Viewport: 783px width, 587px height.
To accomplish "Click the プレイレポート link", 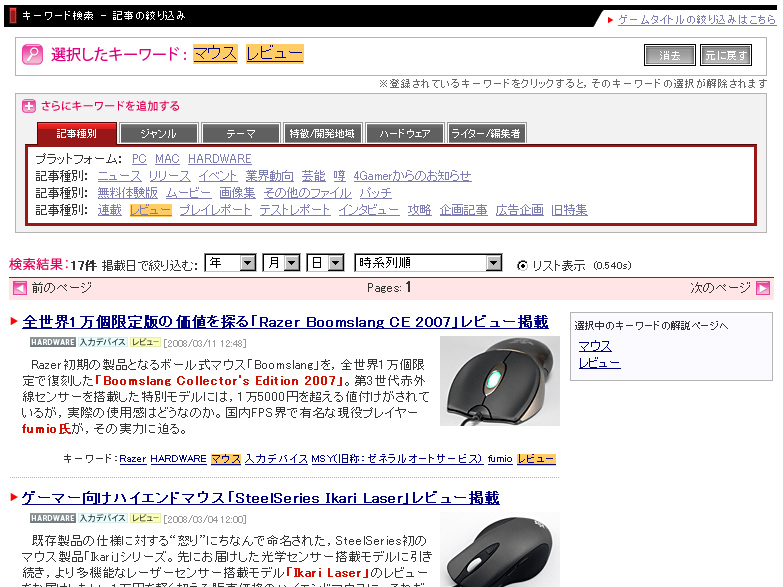I will pos(215,210).
